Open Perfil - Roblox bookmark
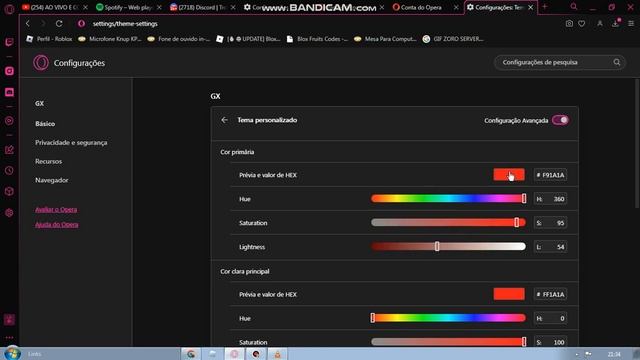Viewport: 640px width, 360px height. (x=49, y=39)
